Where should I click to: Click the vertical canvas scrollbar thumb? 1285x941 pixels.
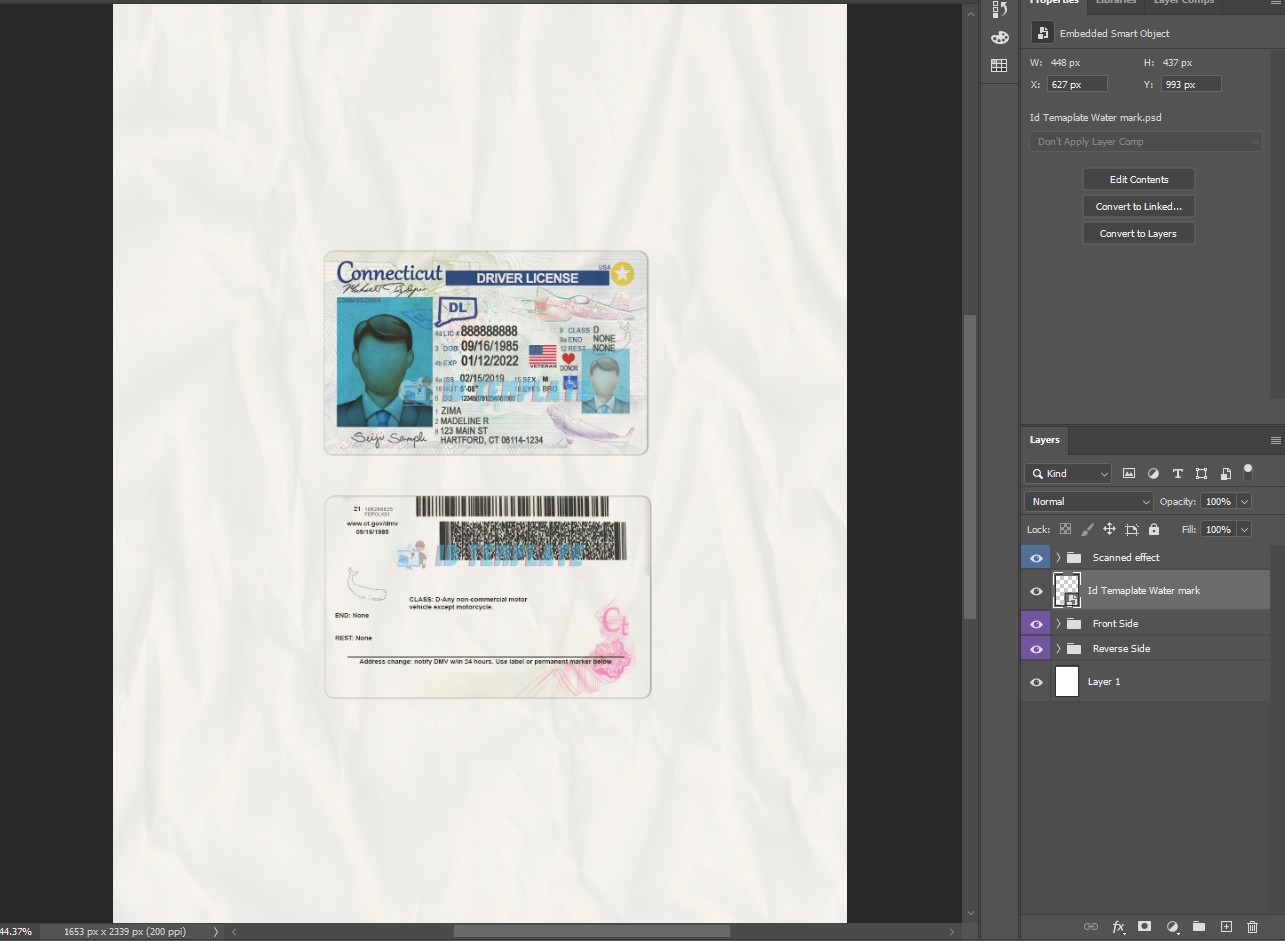(x=968, y=467)
